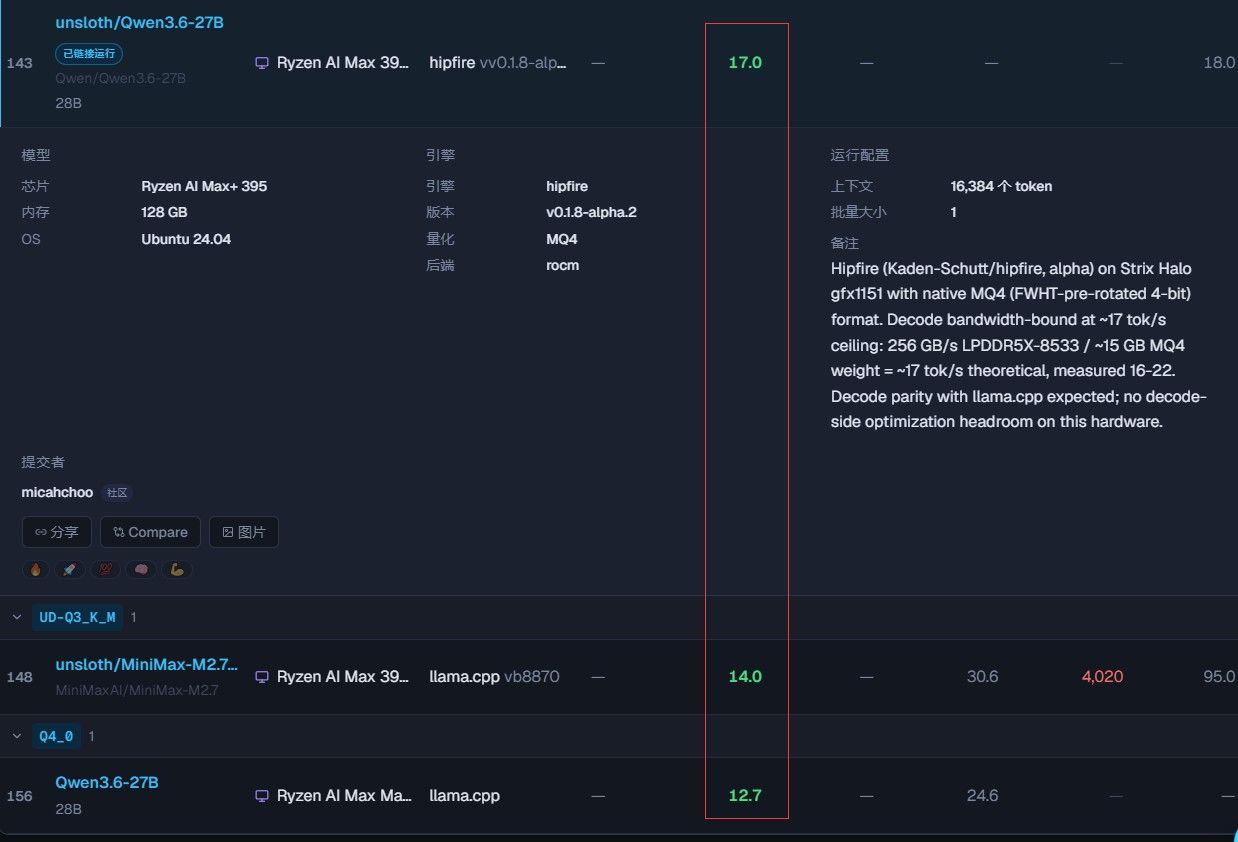Click row number 143
The image size is (1238, 842).
(x=19, y=63)
